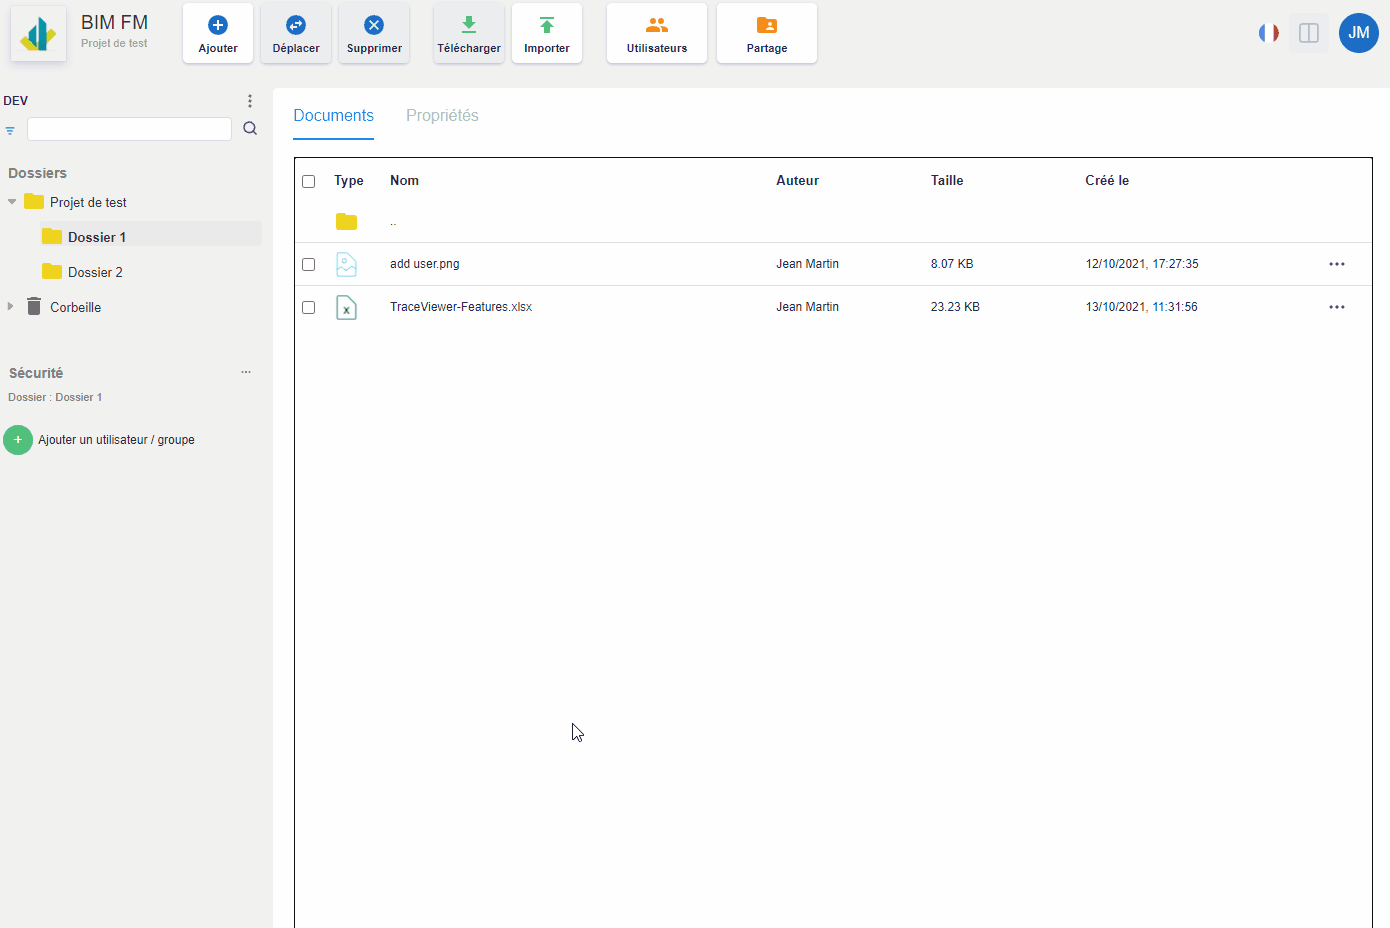The width and height of the screenshot is (1390, 928).
Task: Change language via French flag
Action: (1269, 33)
